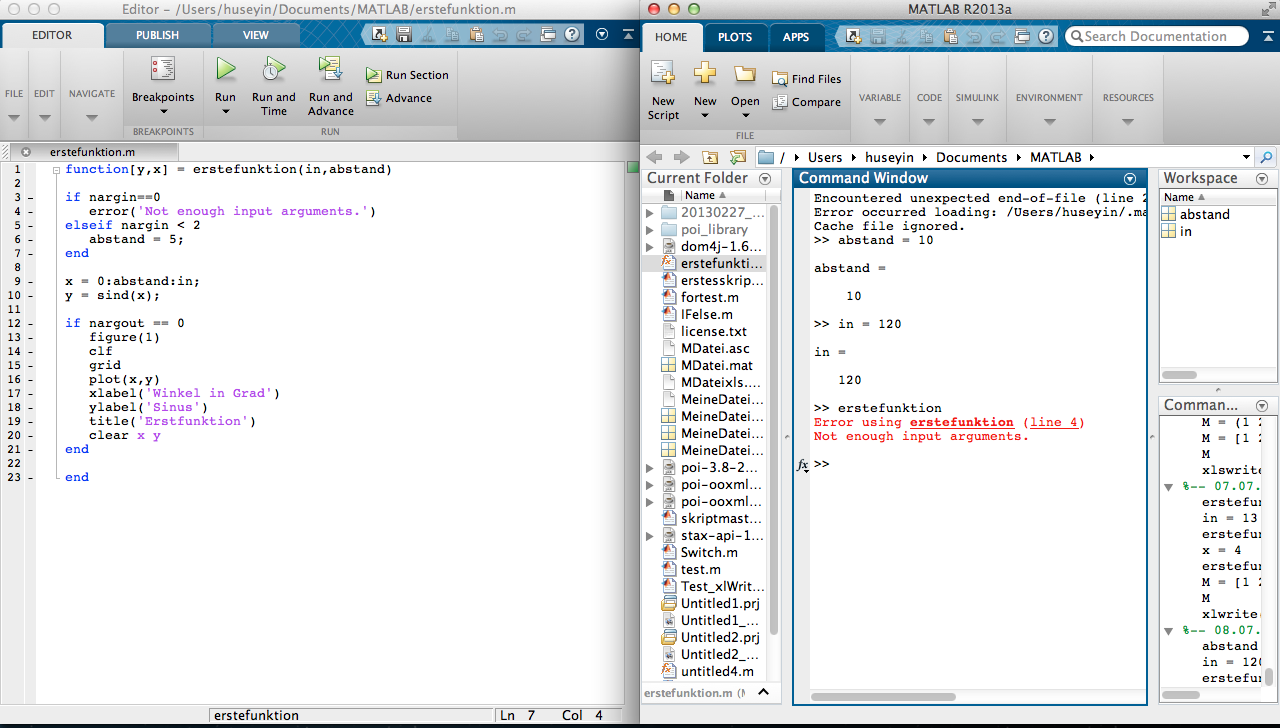Expand the VARIABLE ribbon section

click(x=879, y=121)
